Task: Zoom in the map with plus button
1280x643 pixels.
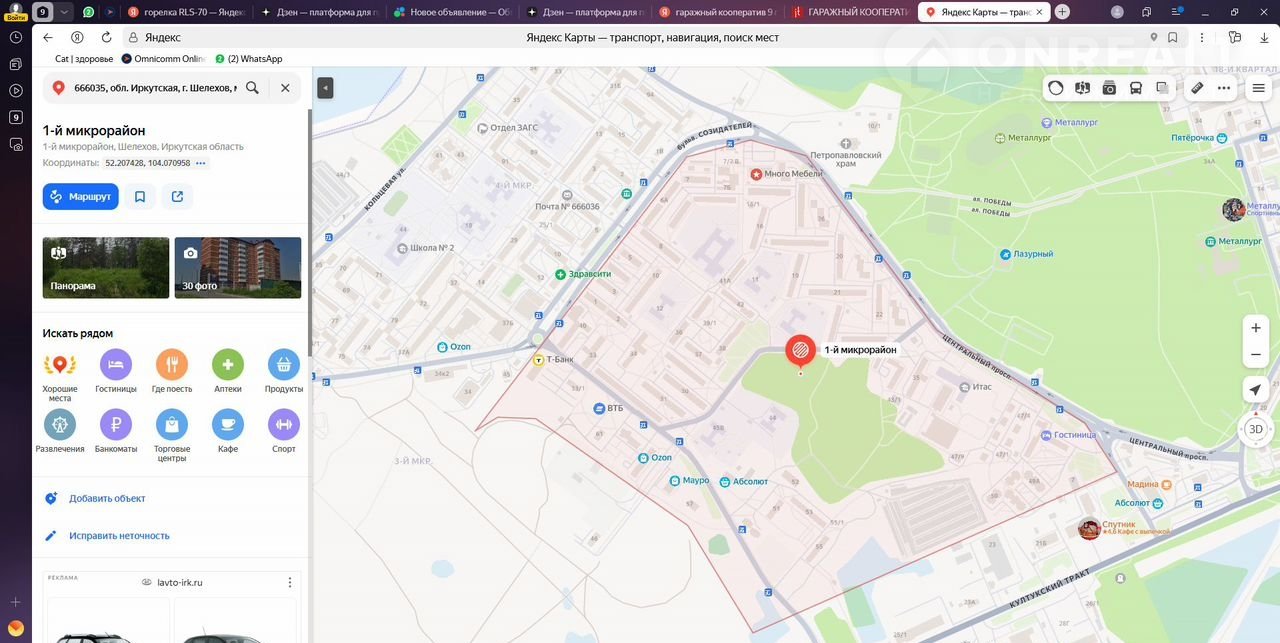Action: pos(1256,328)
